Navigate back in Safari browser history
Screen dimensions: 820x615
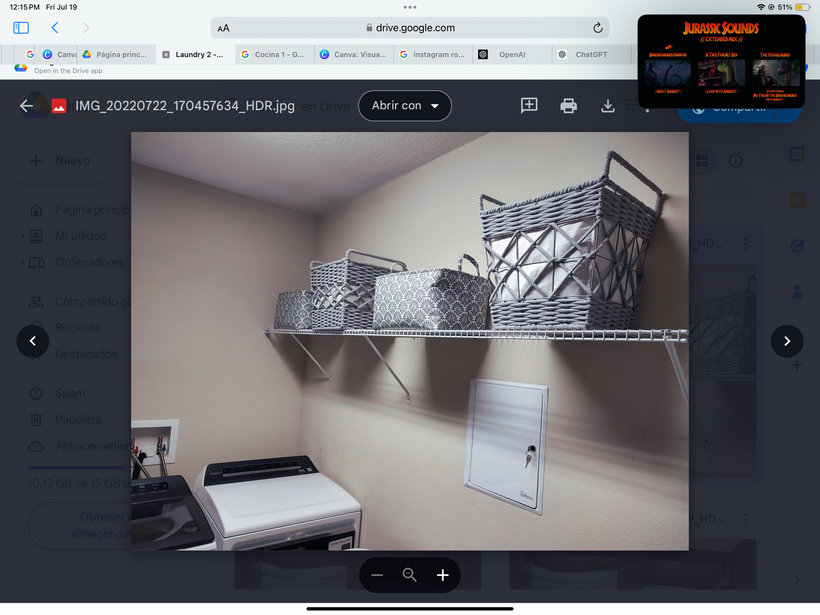click(x=55, y=28)
